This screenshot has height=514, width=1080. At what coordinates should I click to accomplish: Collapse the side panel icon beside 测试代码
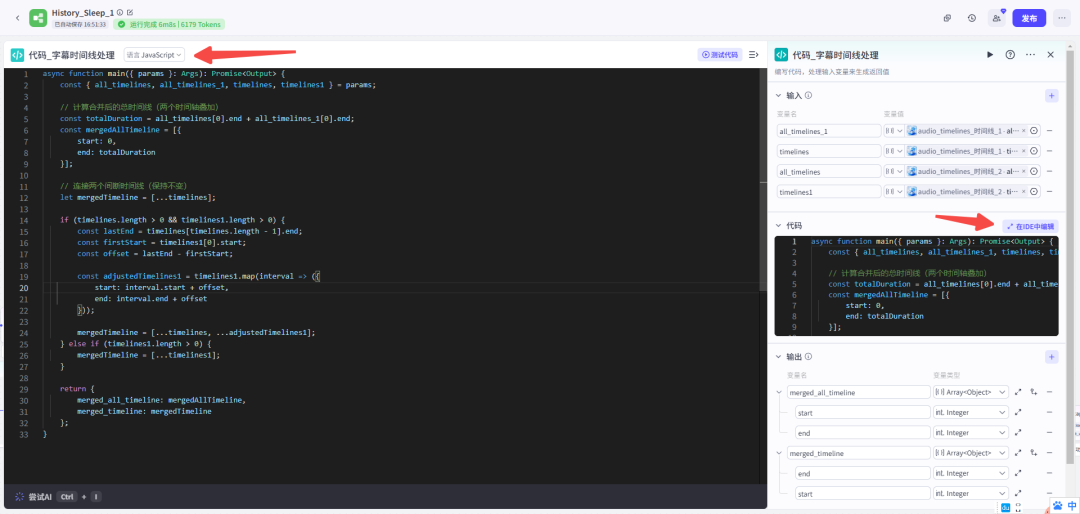pos(754,54)
